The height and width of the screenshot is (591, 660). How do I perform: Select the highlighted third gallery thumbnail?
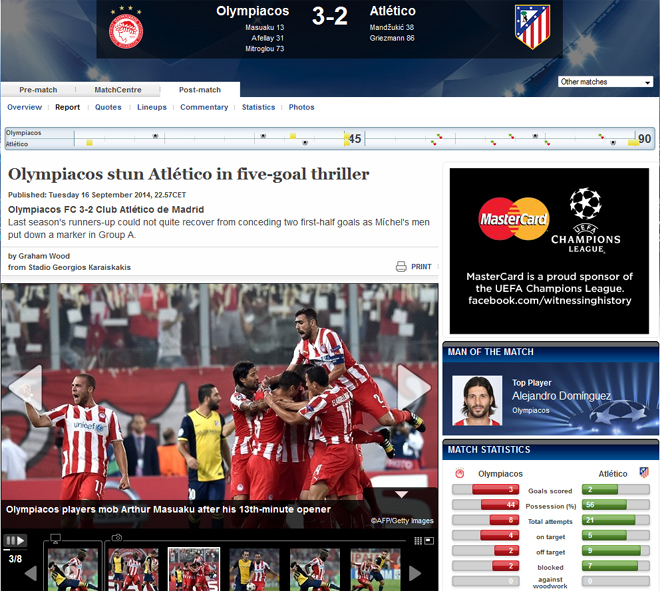click(194, 569)
